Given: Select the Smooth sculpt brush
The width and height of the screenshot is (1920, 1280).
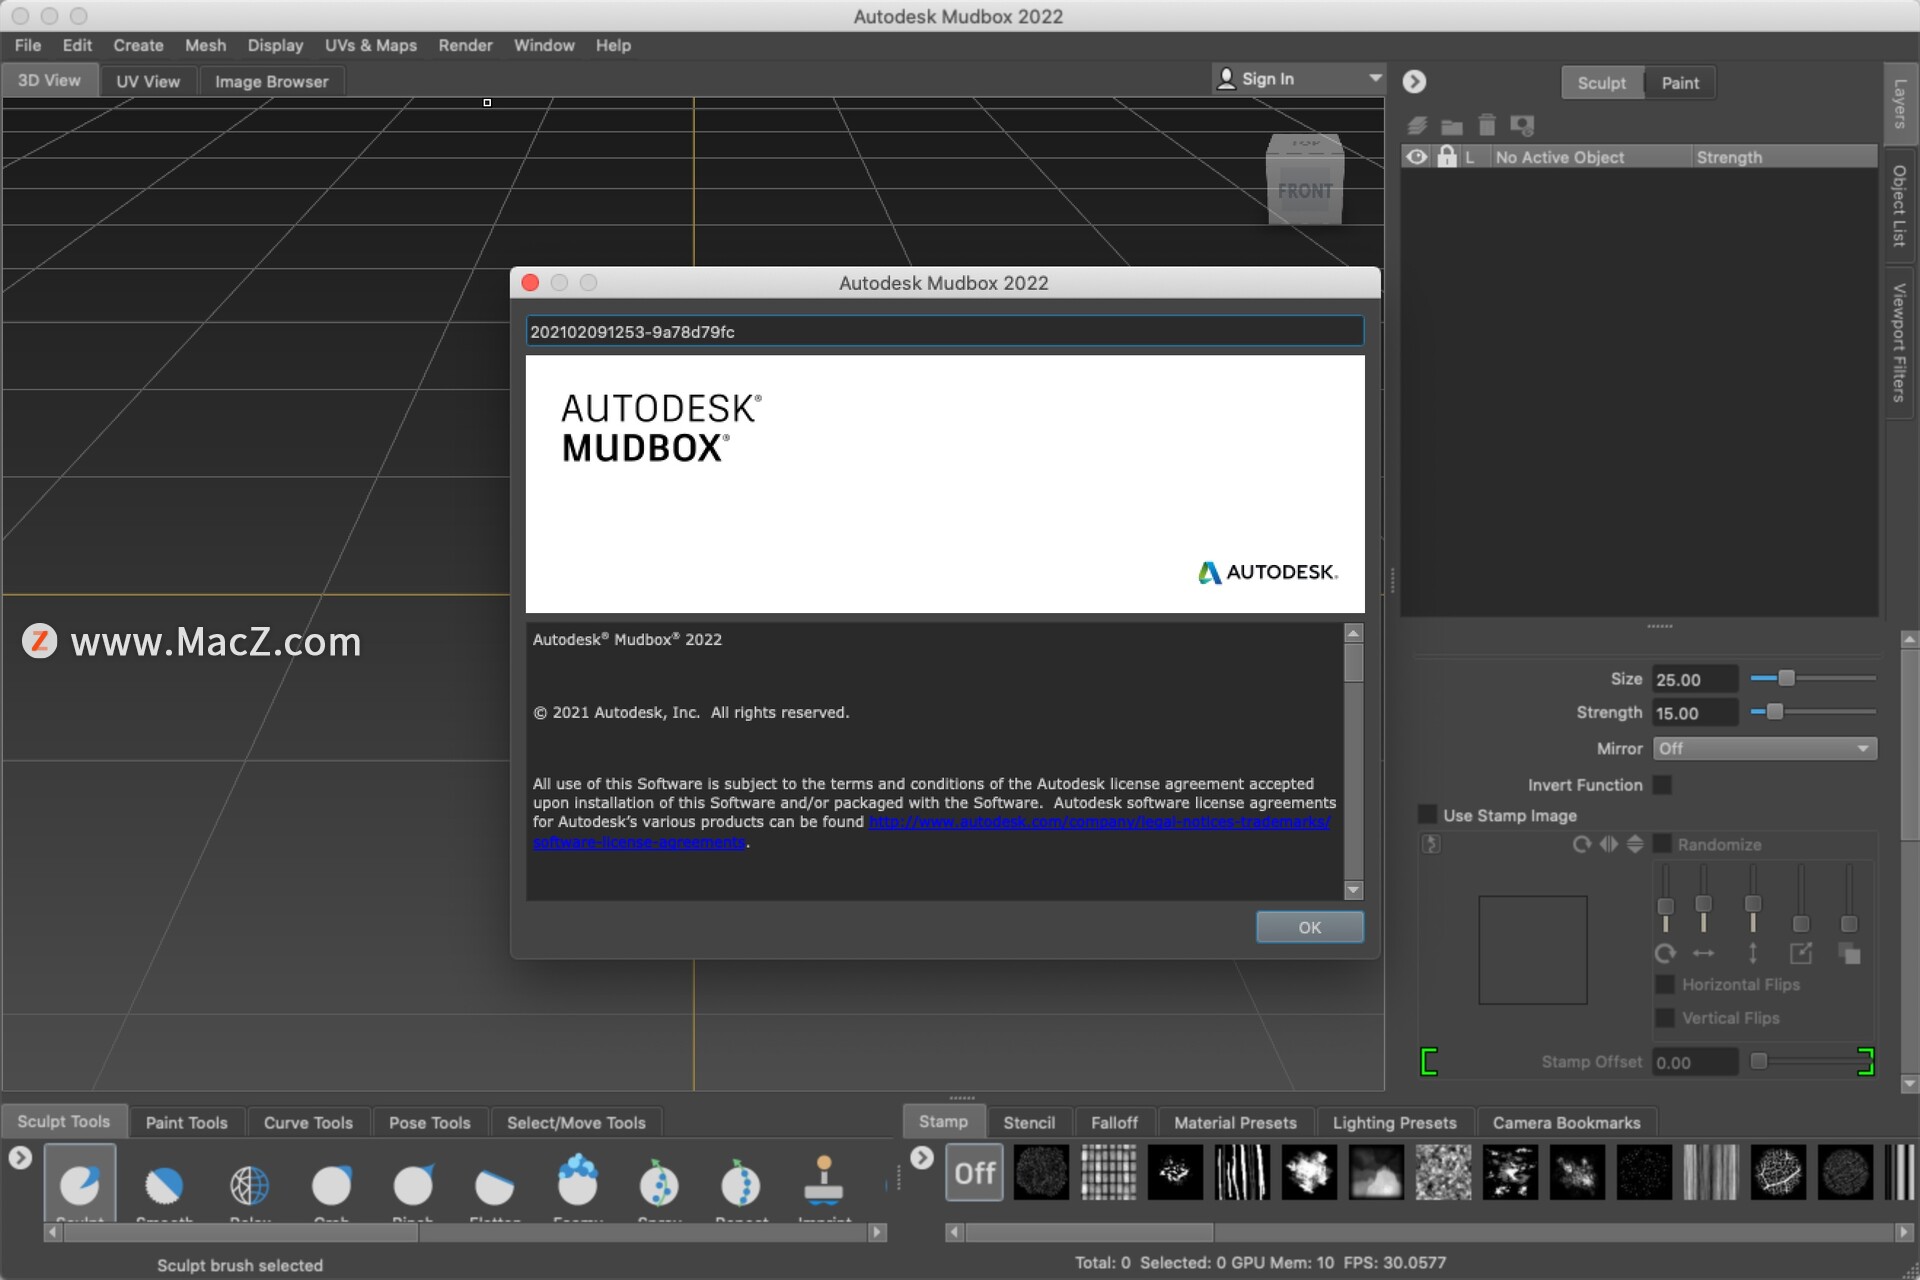Looking at the screenshot, I should [164, 1186].
